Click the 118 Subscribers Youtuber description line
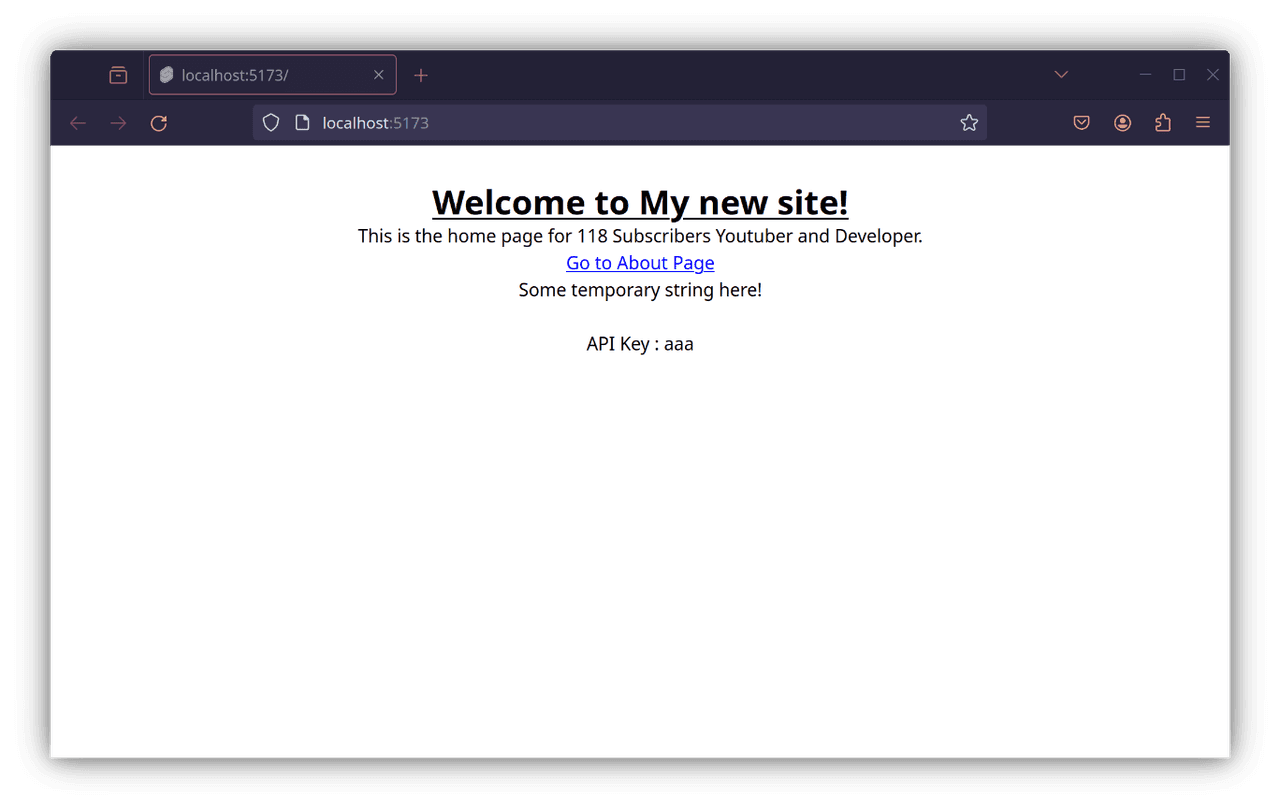This screenshot has height=808, width=1280. (x=640, y=236)
